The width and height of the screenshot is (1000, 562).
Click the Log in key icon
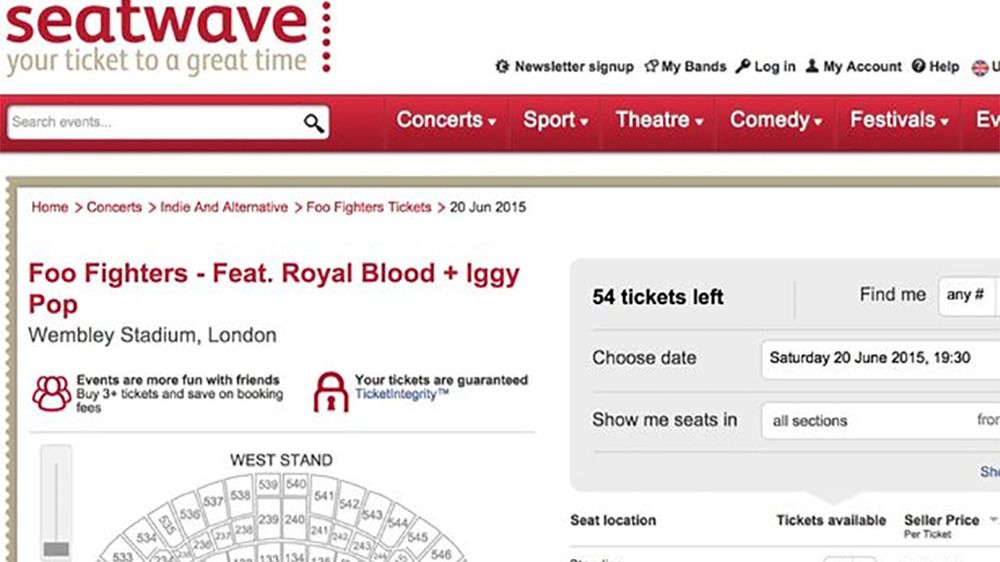point(742,66)
